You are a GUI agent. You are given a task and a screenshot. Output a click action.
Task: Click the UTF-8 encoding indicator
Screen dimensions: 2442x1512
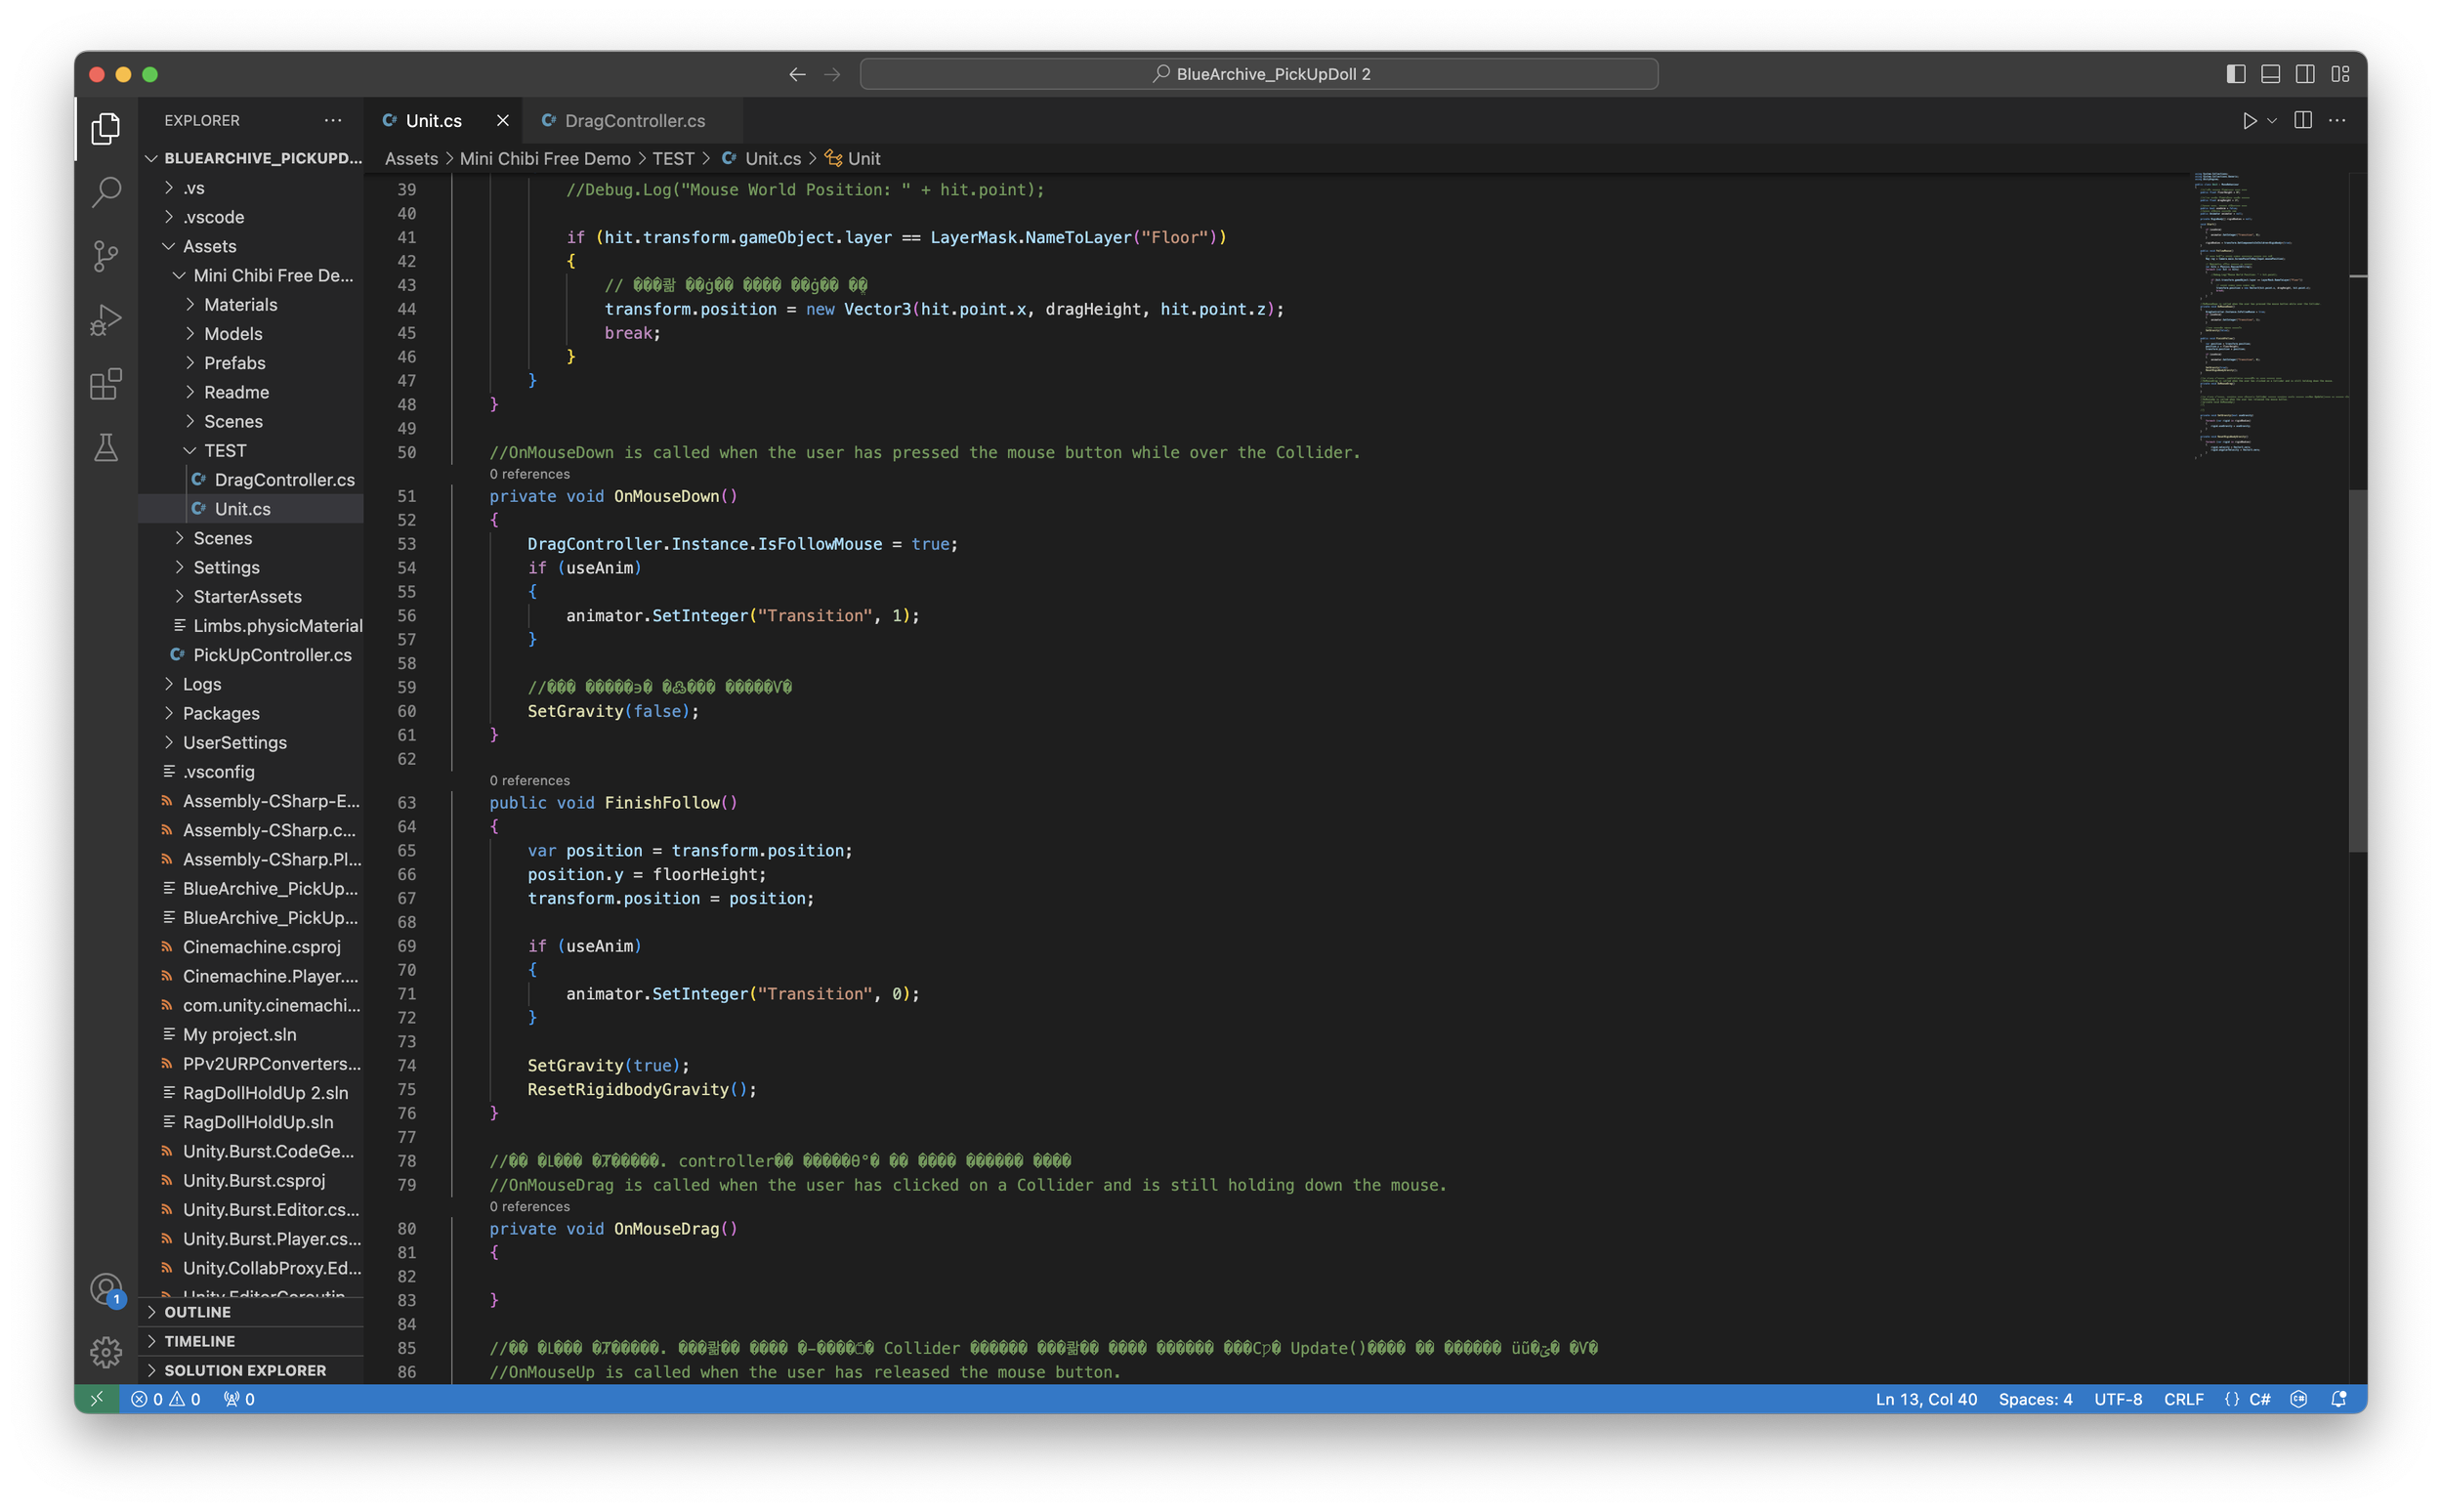[2117, 1399]
